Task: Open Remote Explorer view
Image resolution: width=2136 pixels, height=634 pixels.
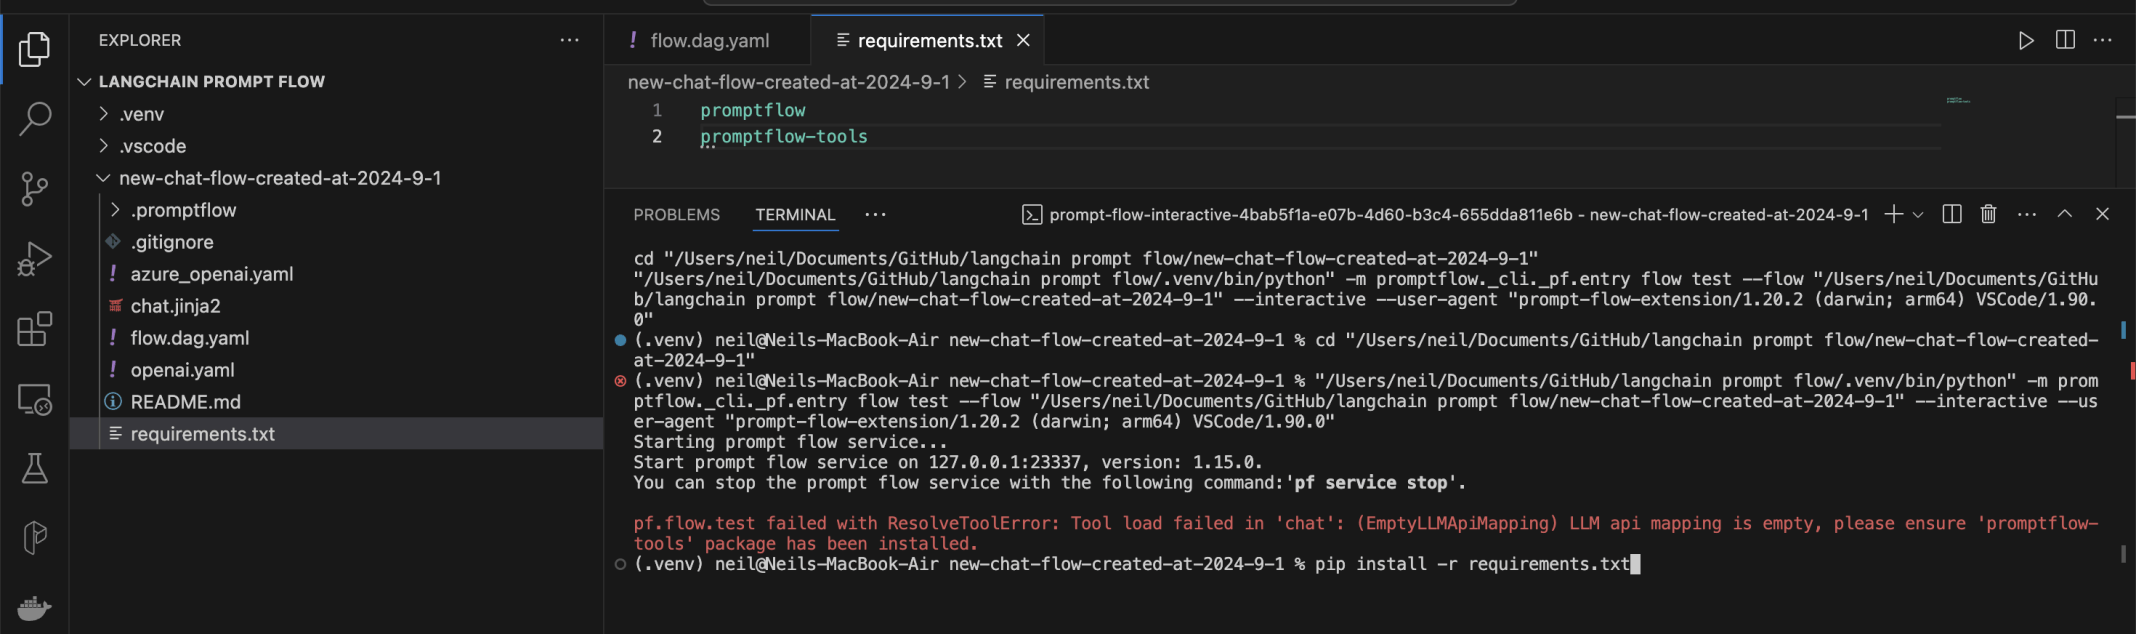Action: [35, 400]
